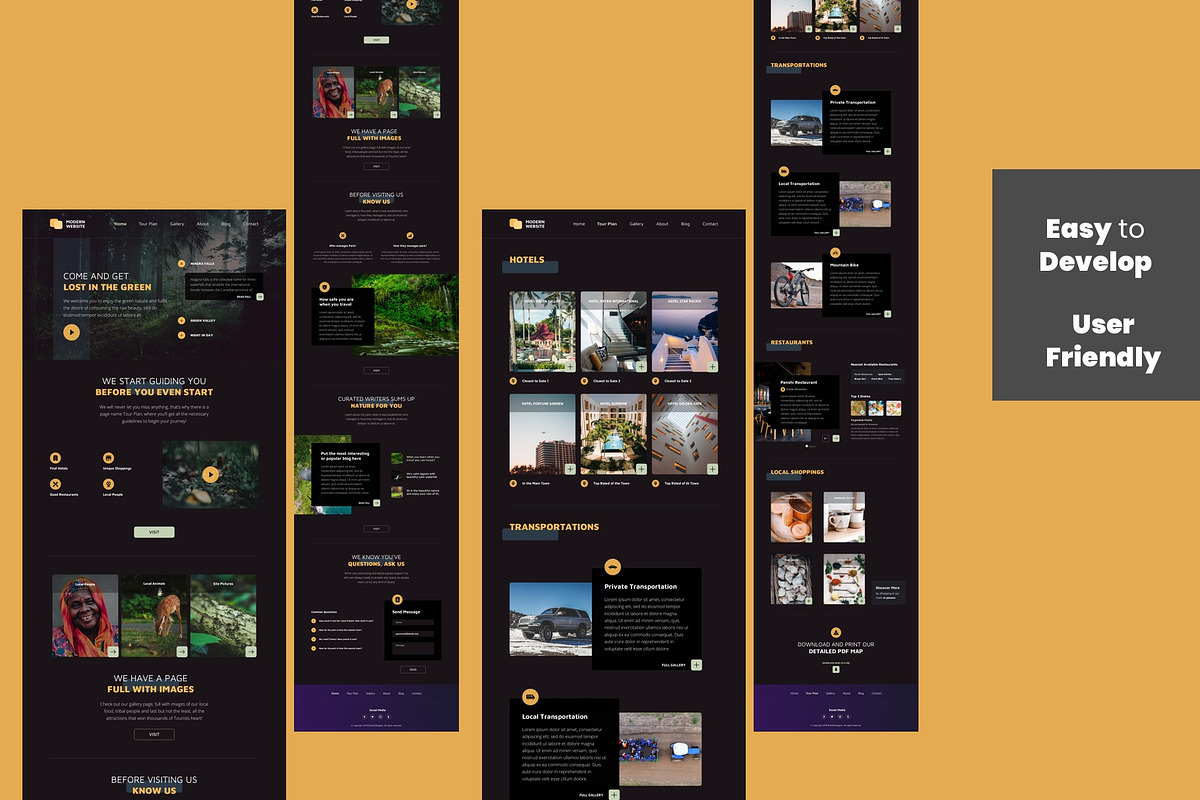Screen dimensions: 1200x800
Task: Open Hotel Supreme courtyard thumbnail
Action: coord(613,434)
